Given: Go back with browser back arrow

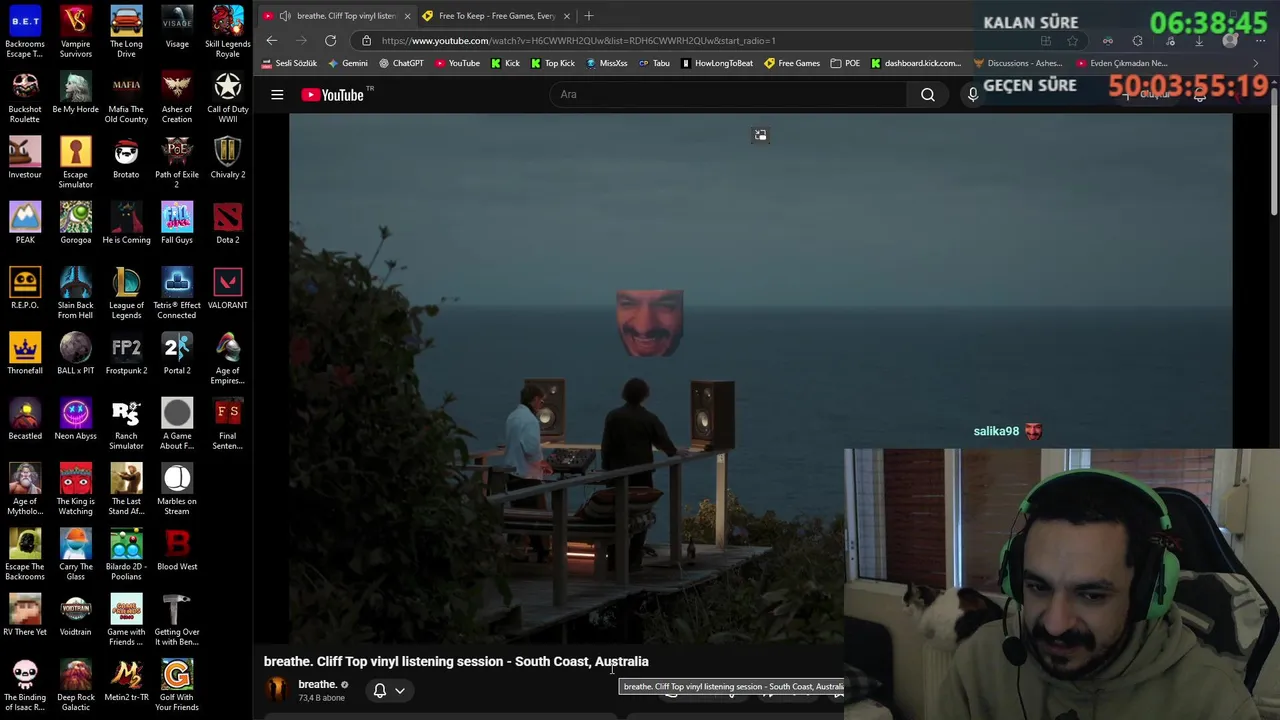Looking at the screenshot, I should coord(272,41).
